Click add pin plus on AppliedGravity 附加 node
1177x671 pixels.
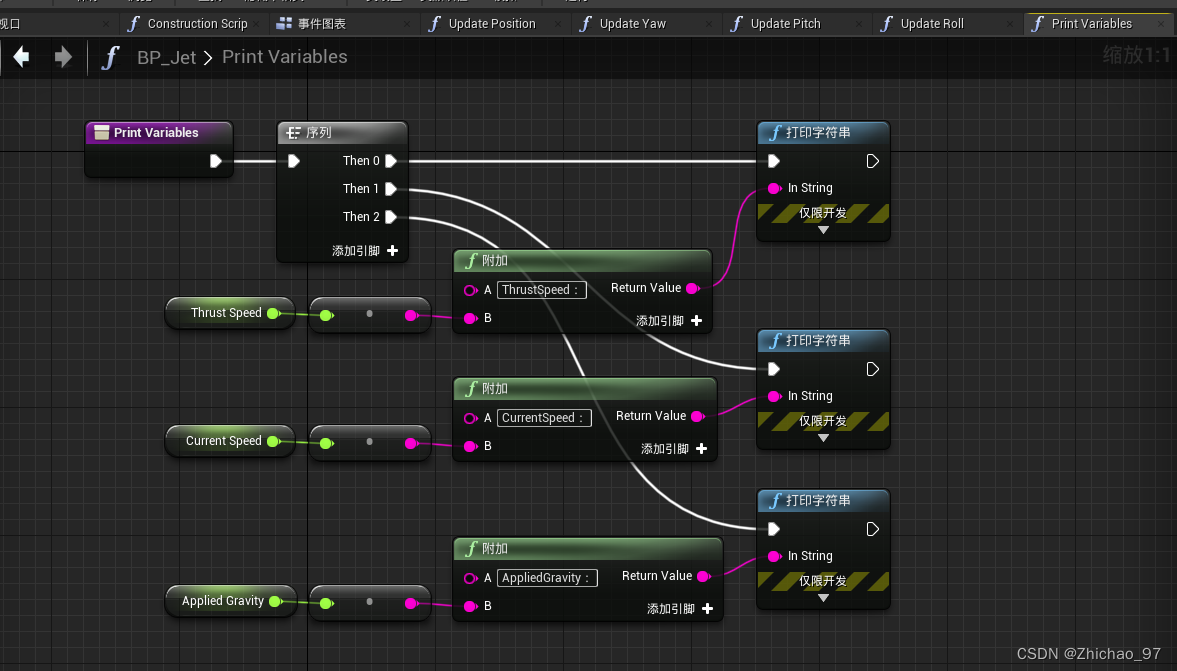[x=707, y=608]
